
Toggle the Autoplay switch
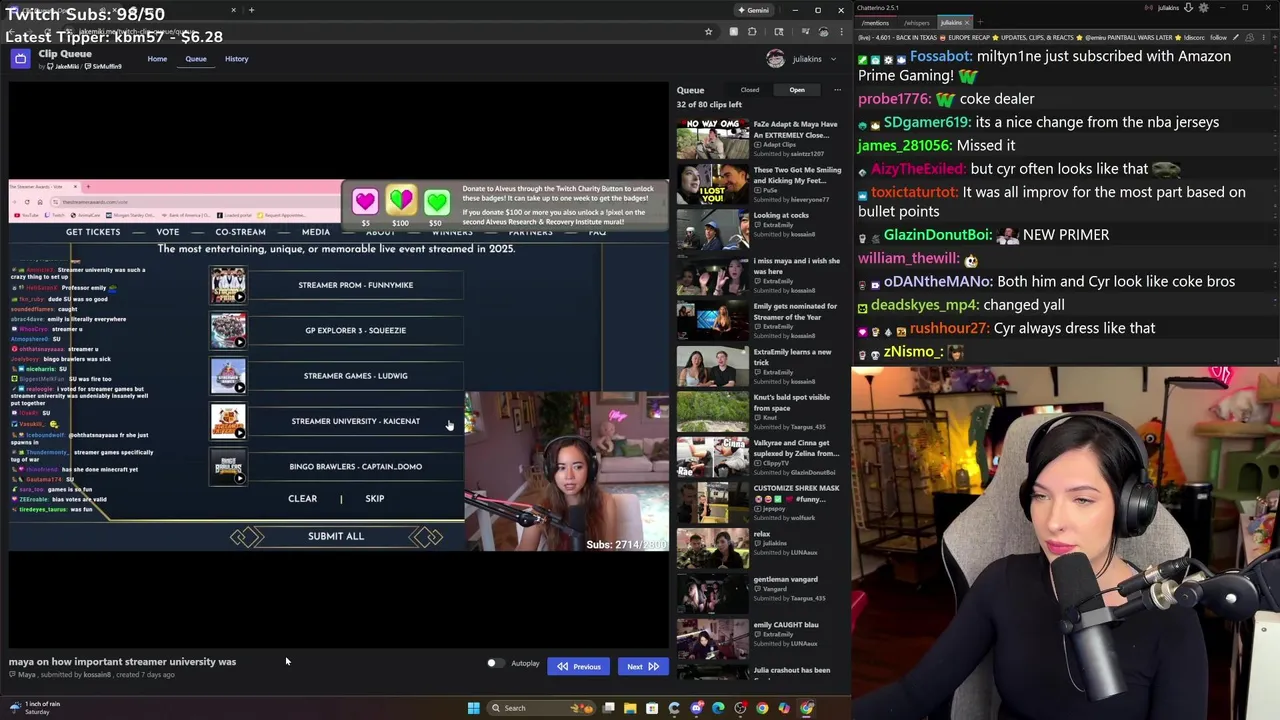pos(495,663)
